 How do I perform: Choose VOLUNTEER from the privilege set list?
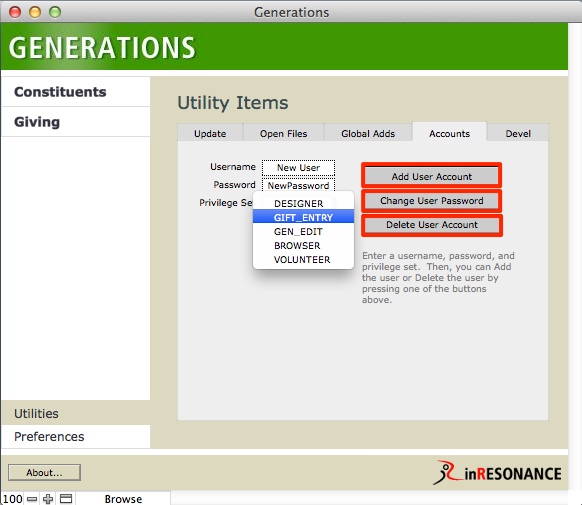click(x=303, y=259)
